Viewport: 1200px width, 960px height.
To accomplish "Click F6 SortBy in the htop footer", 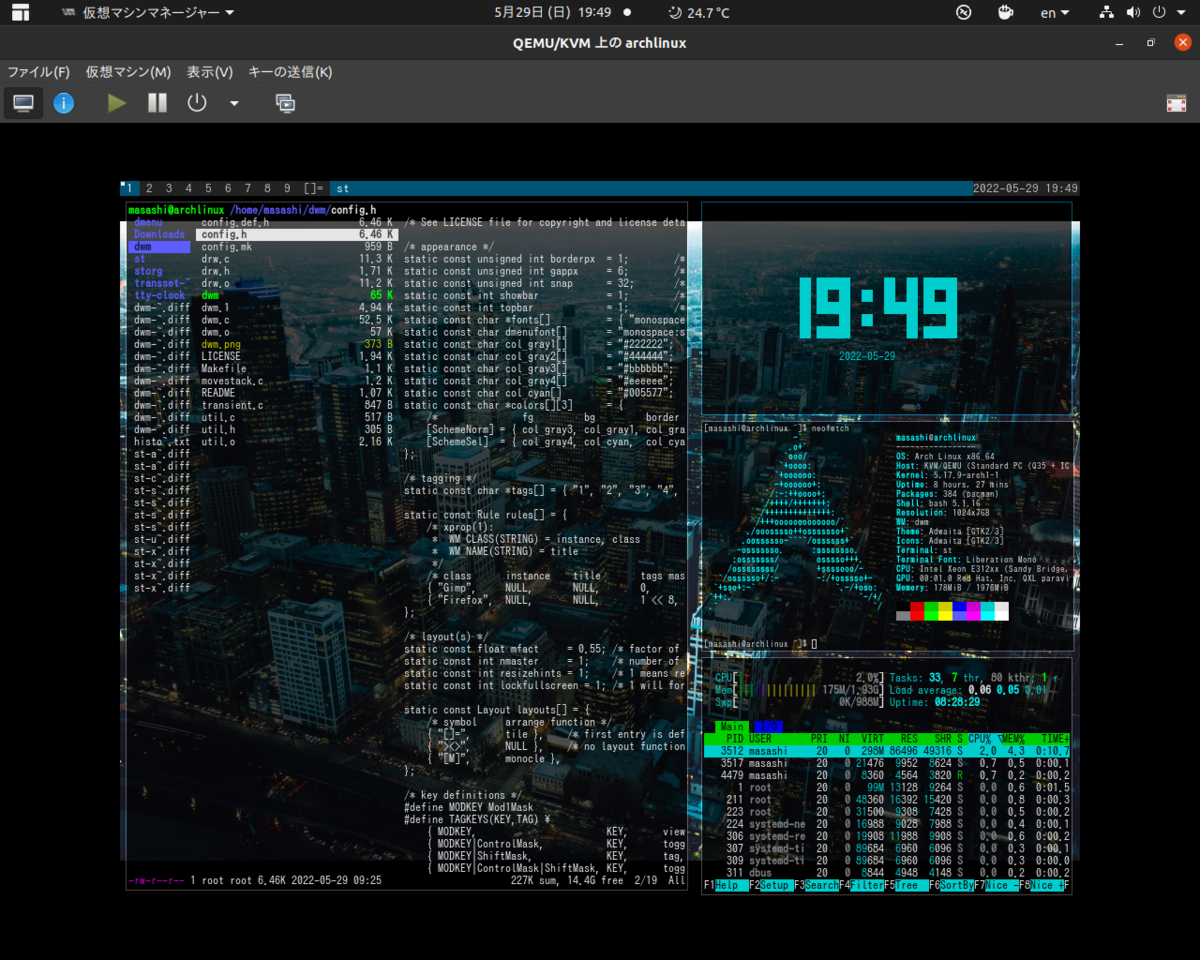I will [x=952, y=886].
